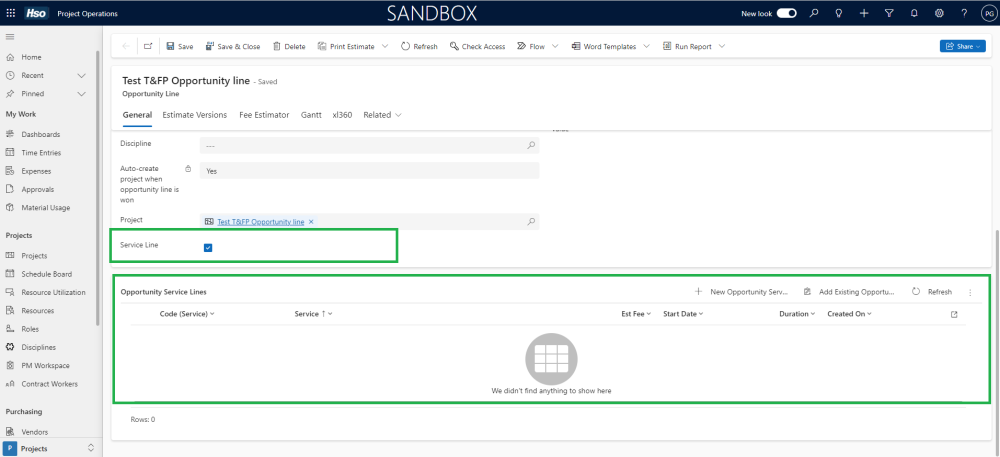Open Expenses in the sidebar

[36, 171]
